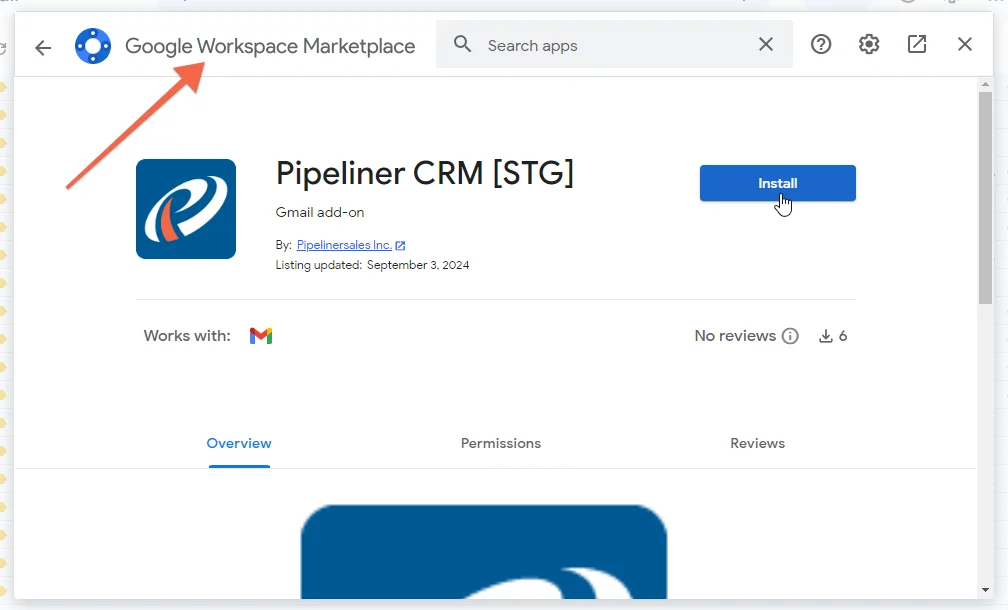Go back with the left arrow icon
1008x610 pixels.
click(43, 47)
